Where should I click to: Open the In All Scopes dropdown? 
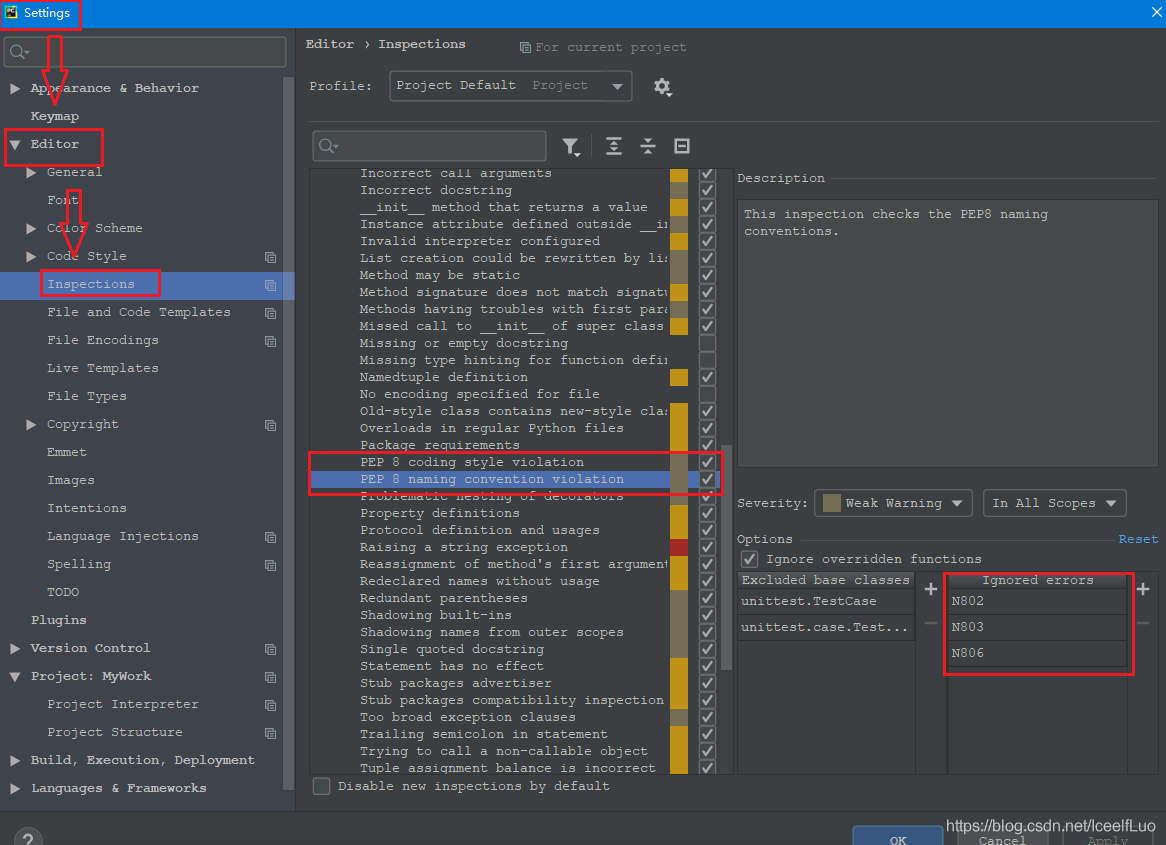tap(1054, 503)
